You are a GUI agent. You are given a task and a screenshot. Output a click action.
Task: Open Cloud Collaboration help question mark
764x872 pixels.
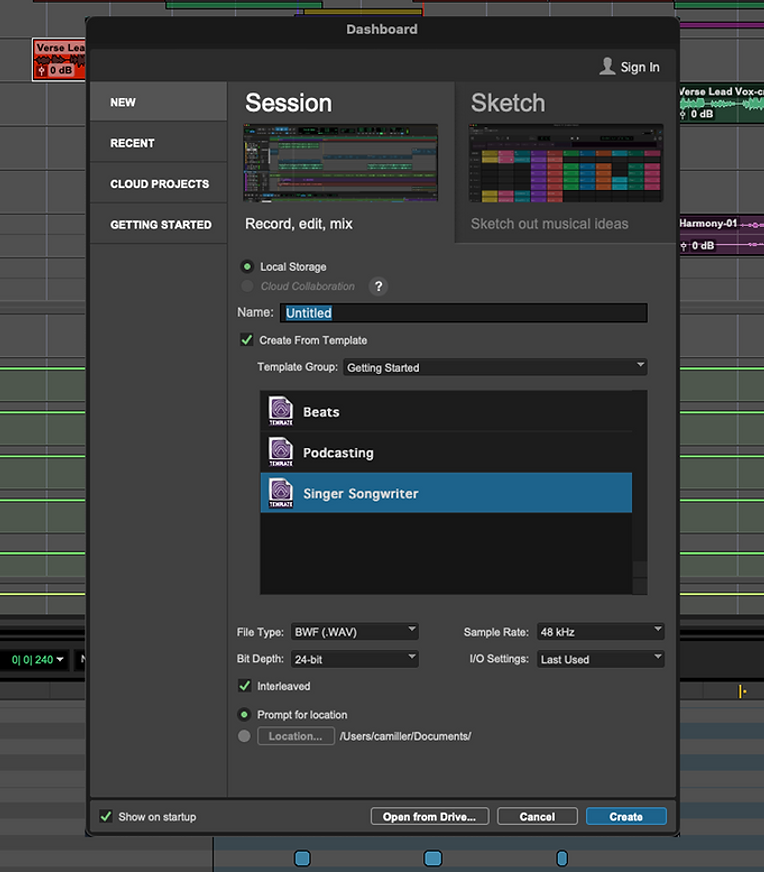[x=378, y=286]
